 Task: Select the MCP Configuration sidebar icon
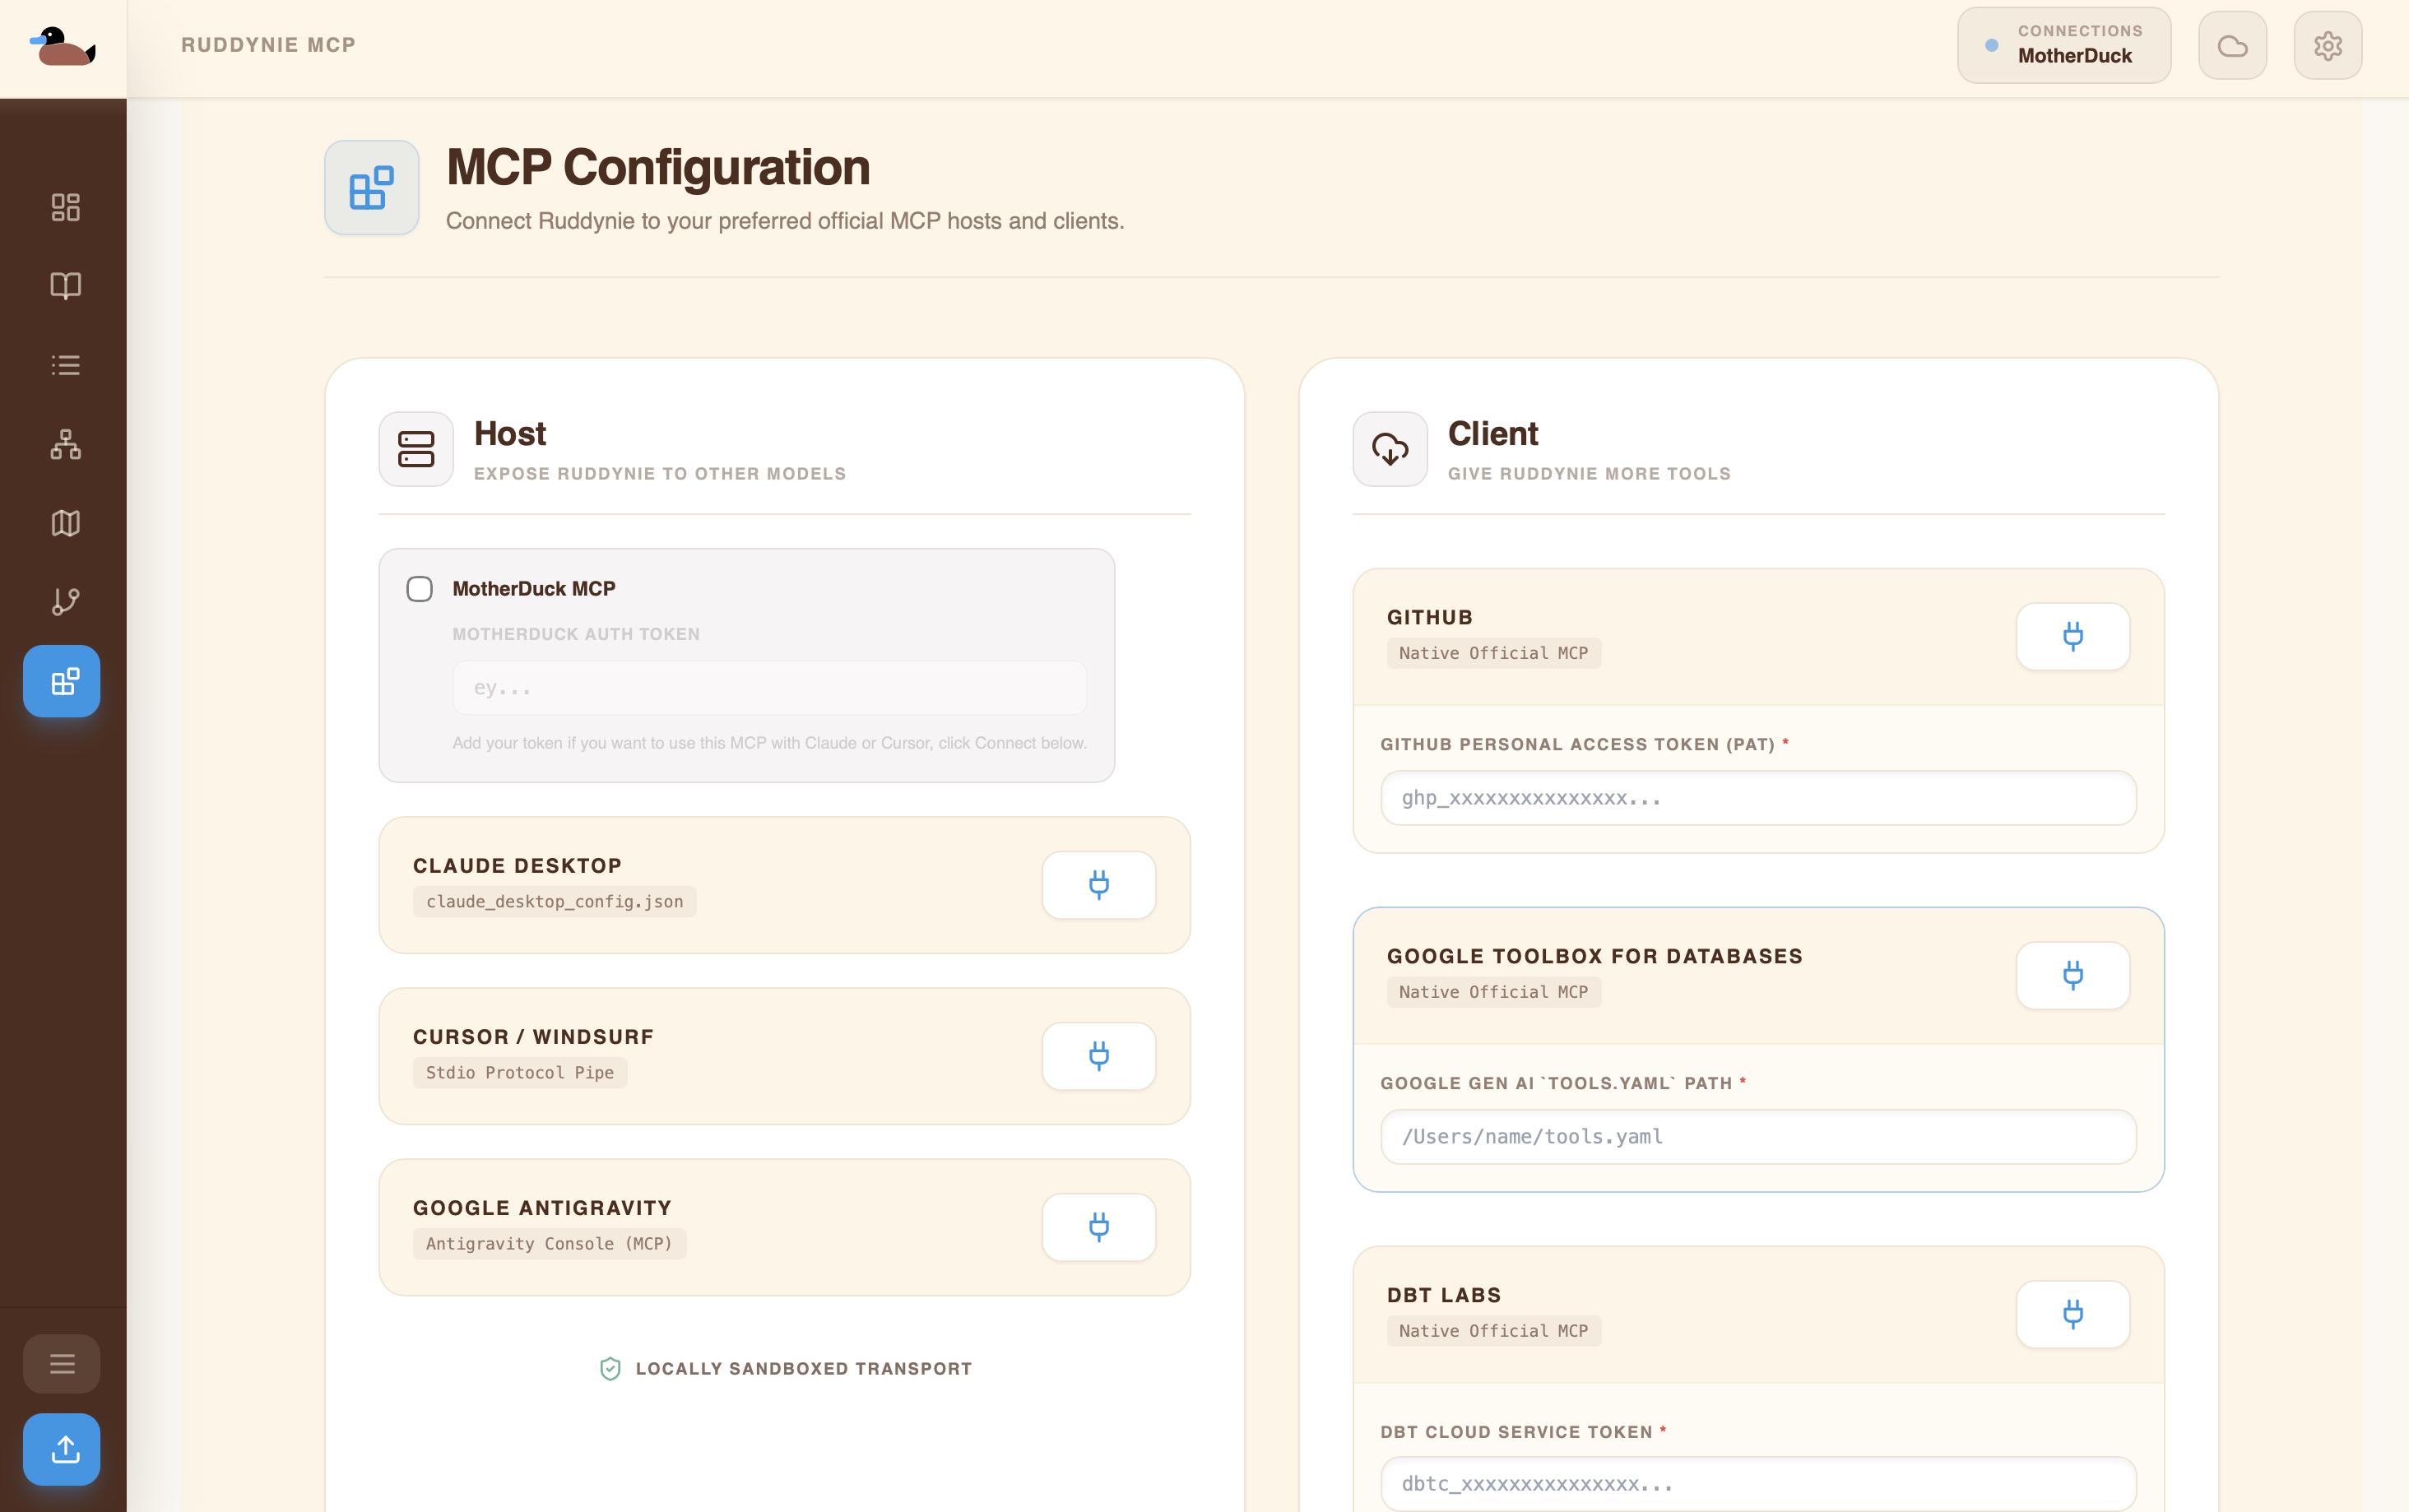click(x=61, y=681)
